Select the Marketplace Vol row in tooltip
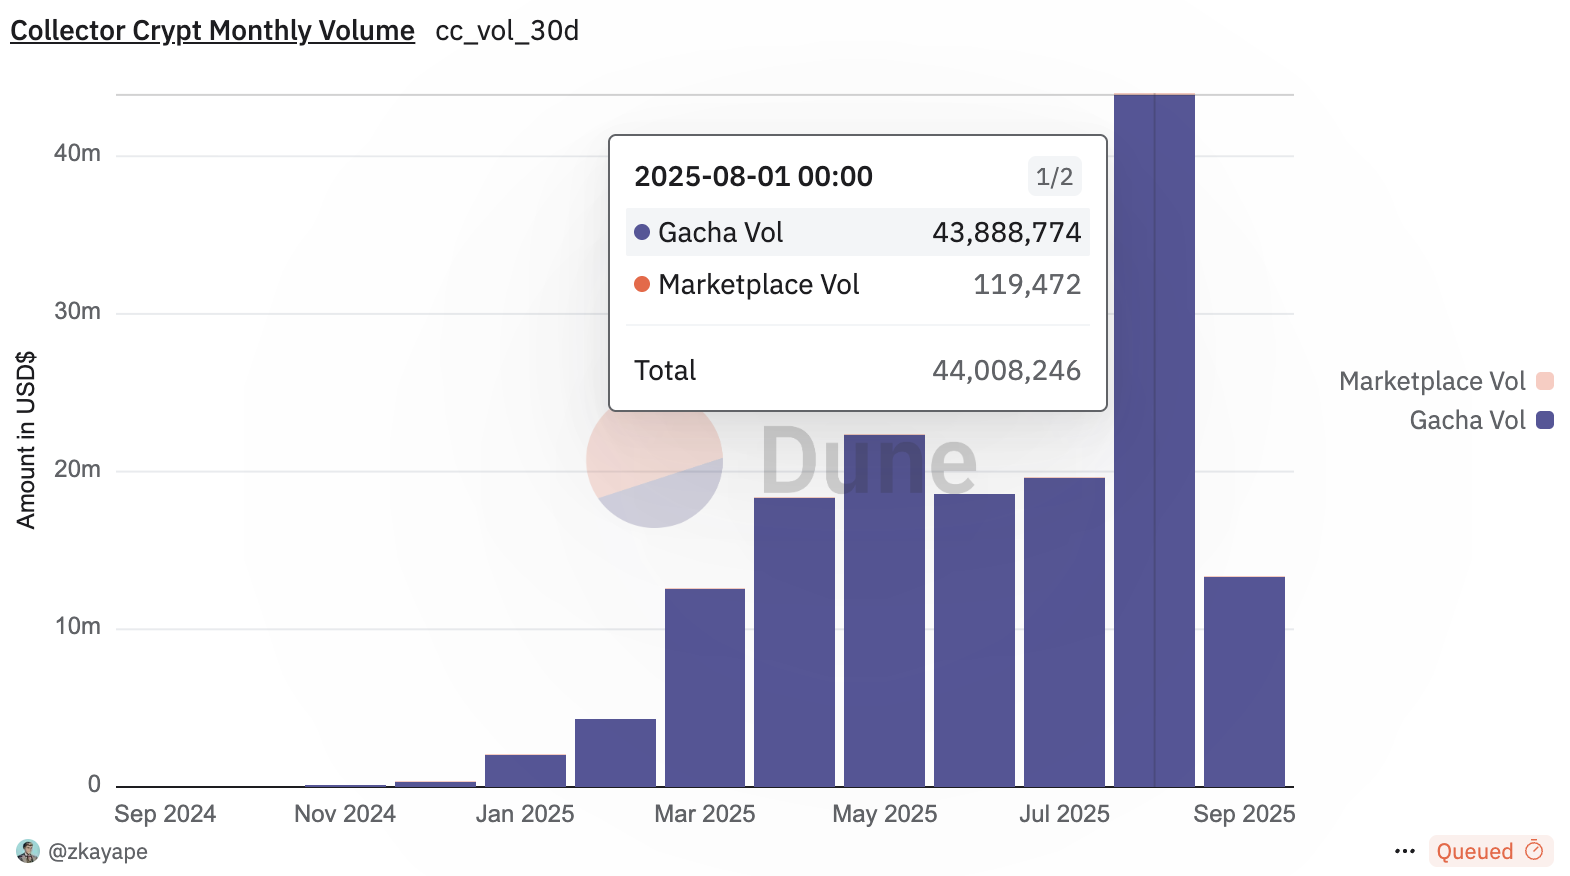The width and height of the screenshot is (1570, 876). click(x=857, y=285)
